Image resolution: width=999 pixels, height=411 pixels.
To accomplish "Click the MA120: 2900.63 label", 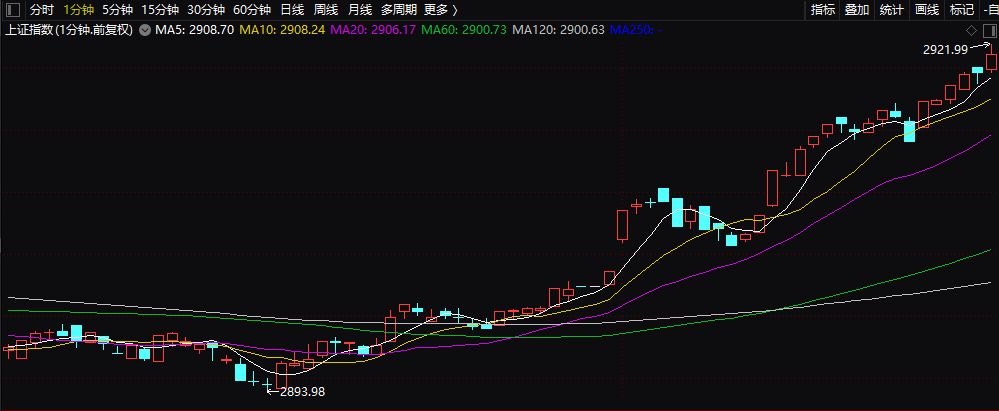I will click(x=559, y=29).
